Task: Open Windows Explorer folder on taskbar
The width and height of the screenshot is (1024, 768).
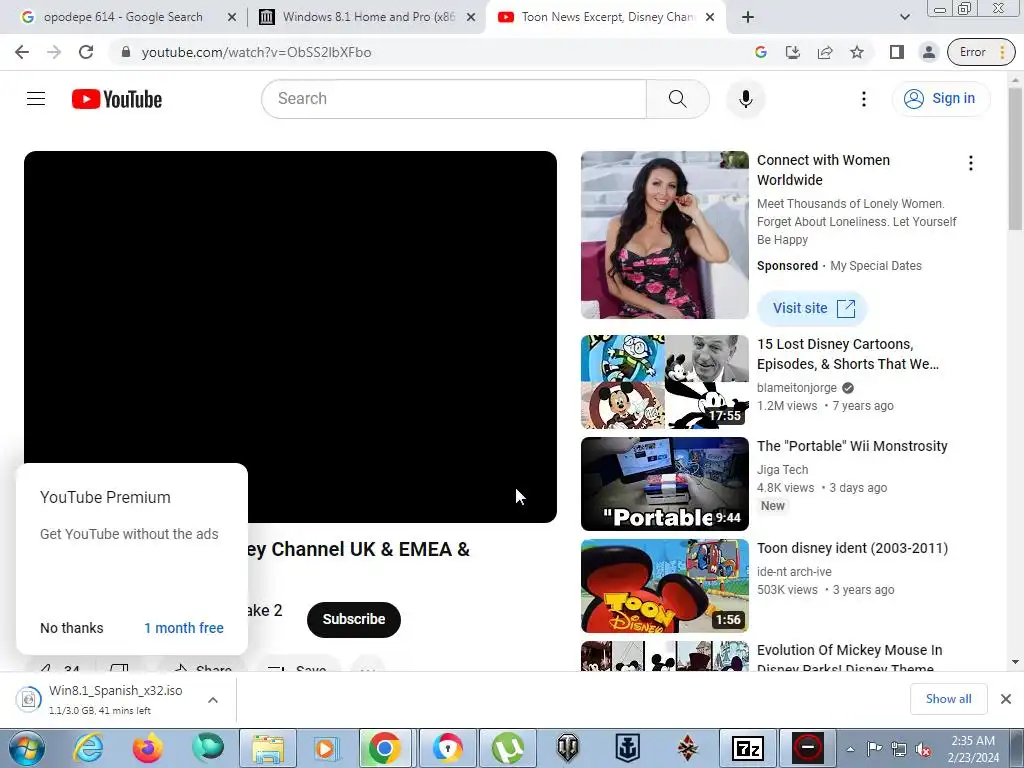Action: (x=268, y=748)
